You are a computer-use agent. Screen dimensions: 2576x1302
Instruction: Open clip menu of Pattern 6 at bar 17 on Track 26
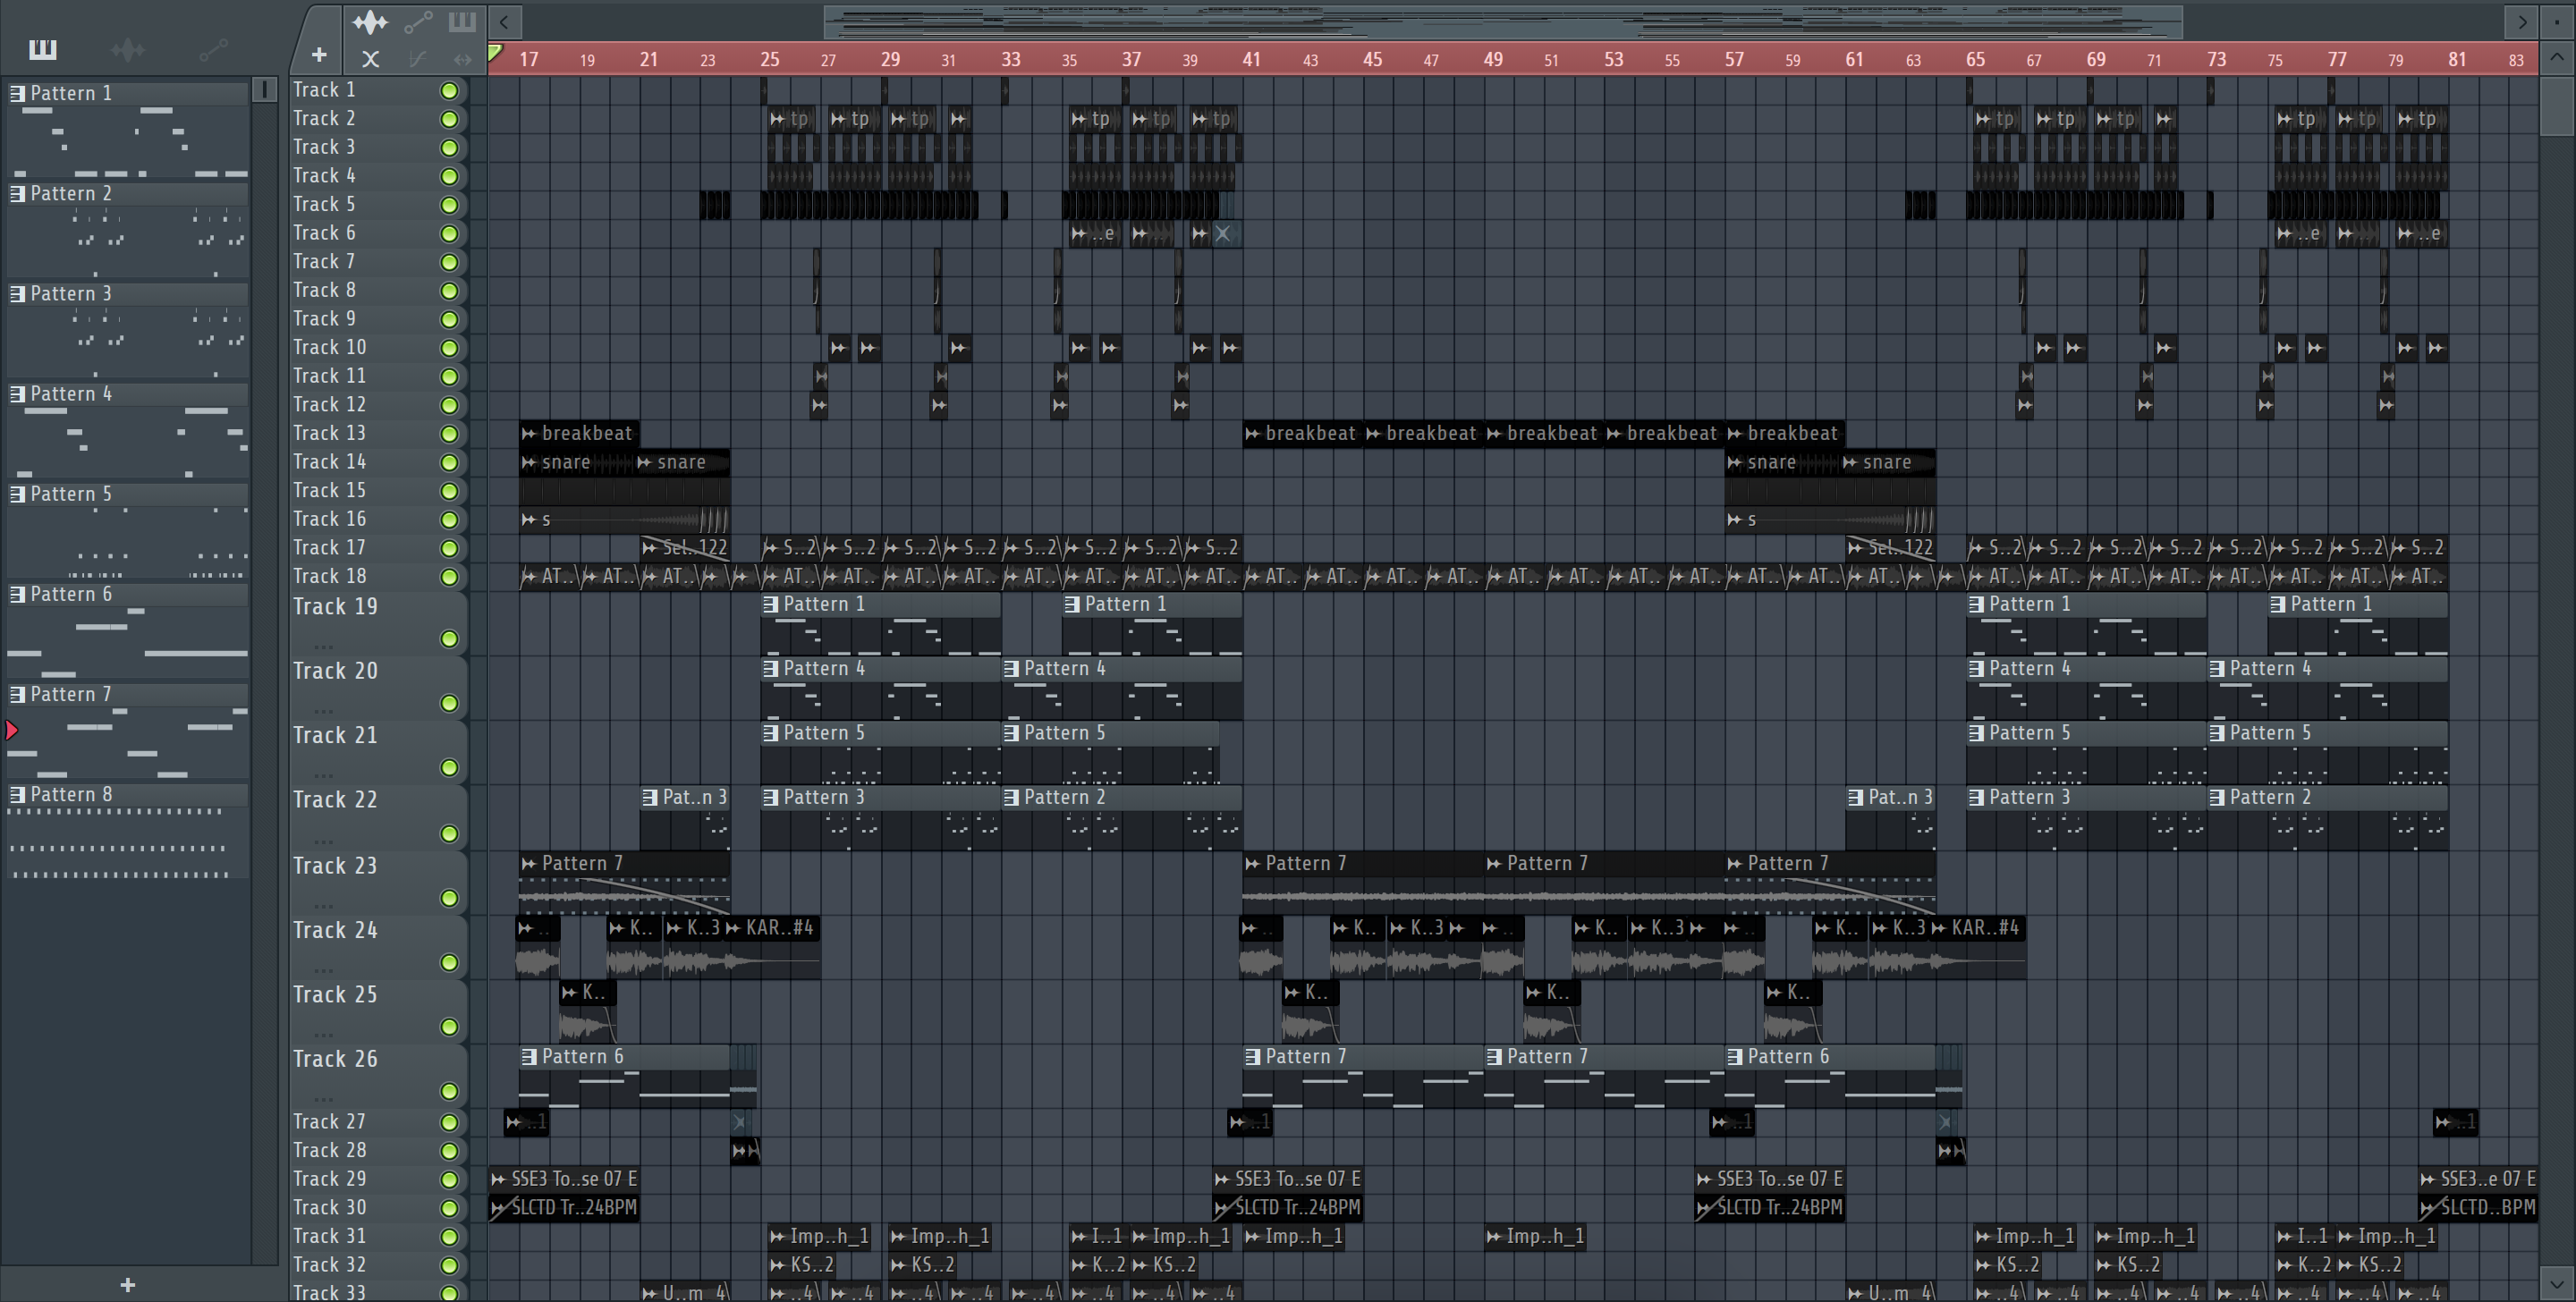tap(530, 1056)
